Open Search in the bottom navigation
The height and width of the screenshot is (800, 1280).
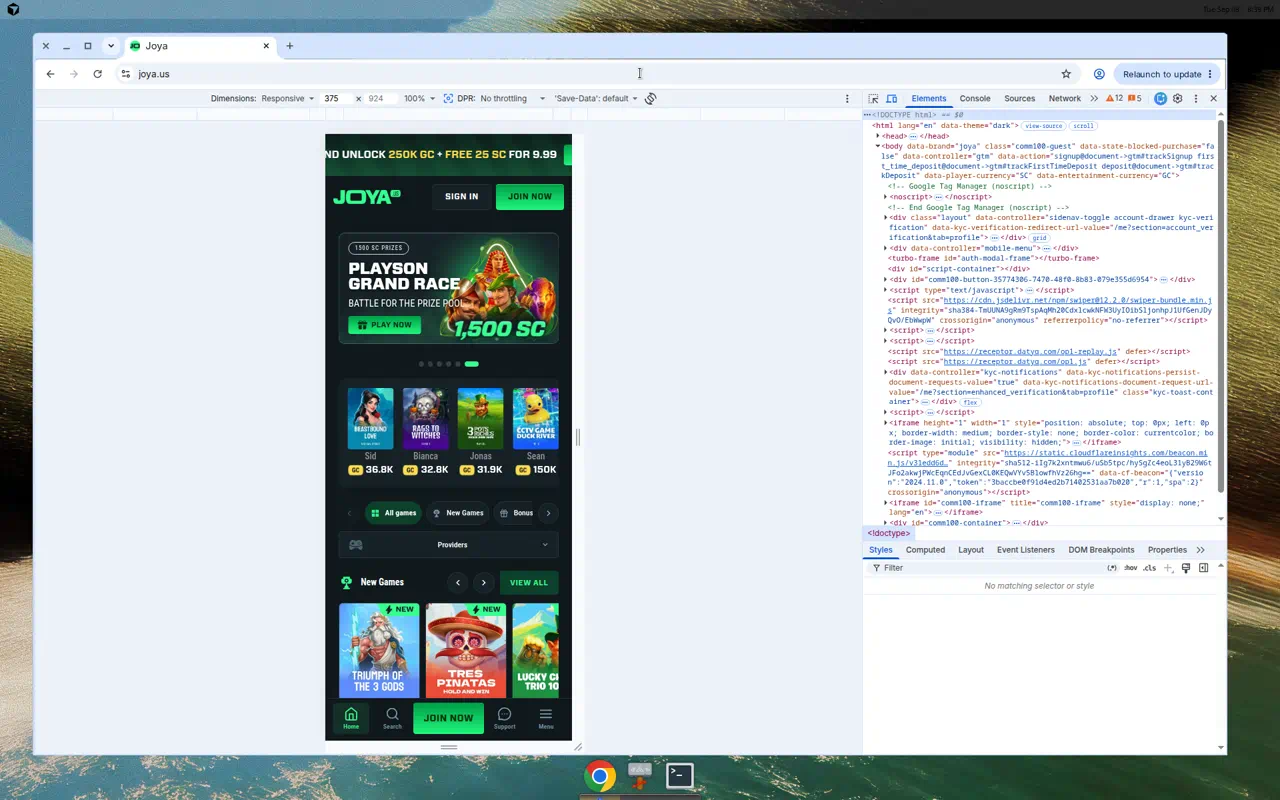tap(392, 718)
